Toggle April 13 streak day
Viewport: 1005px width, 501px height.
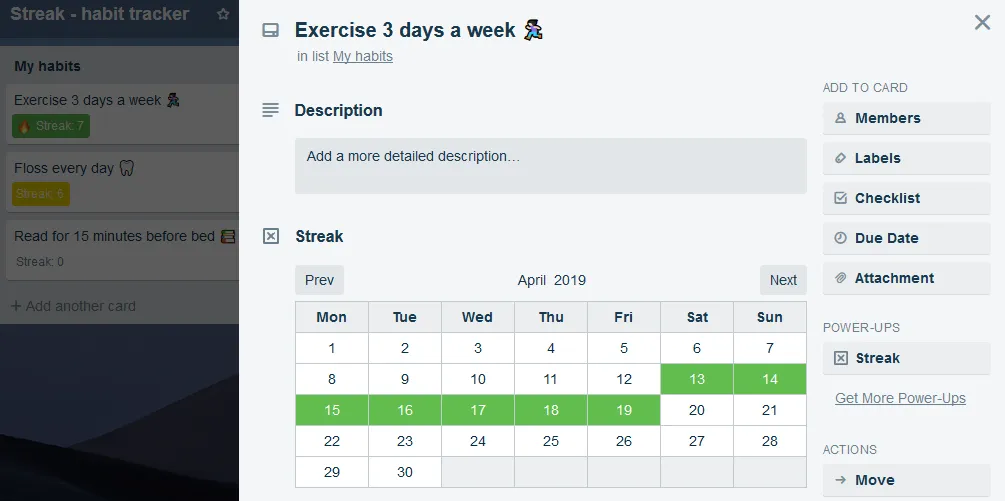click(697, 379)
